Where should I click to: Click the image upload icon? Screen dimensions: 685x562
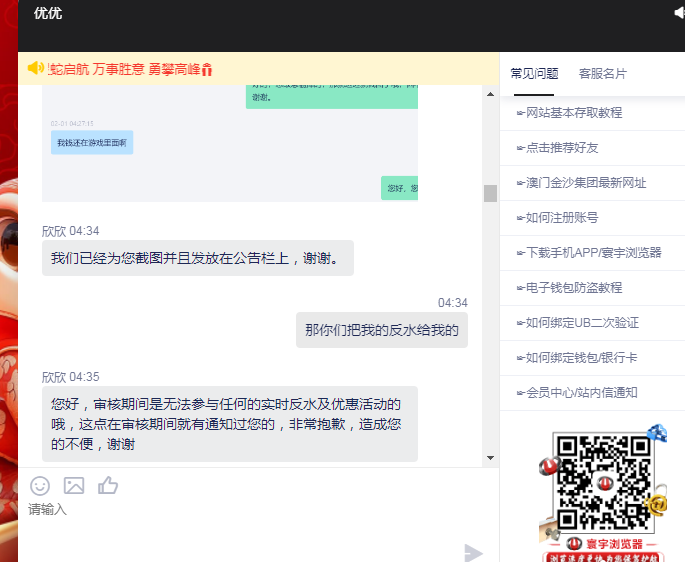pyautogui.click(x=74, y=485)
